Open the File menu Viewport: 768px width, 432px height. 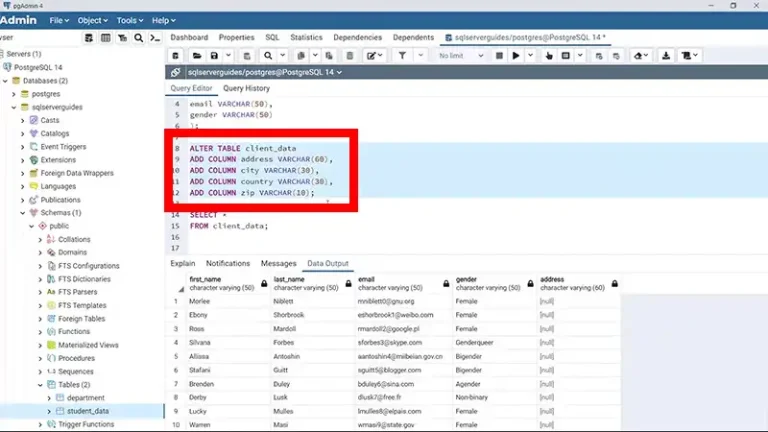click(x=59, y=21)
